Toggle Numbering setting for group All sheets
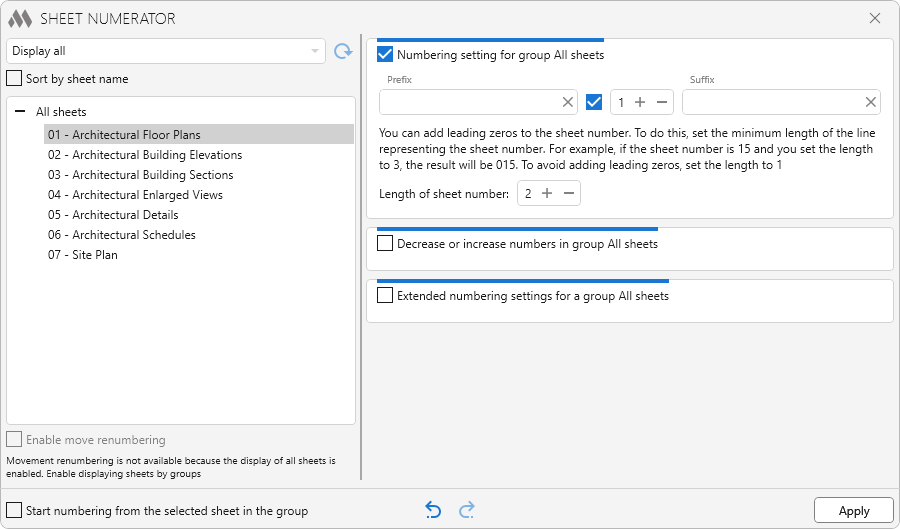Image resolution: width=900 pixels, height=529 pixels. (385, 55)
